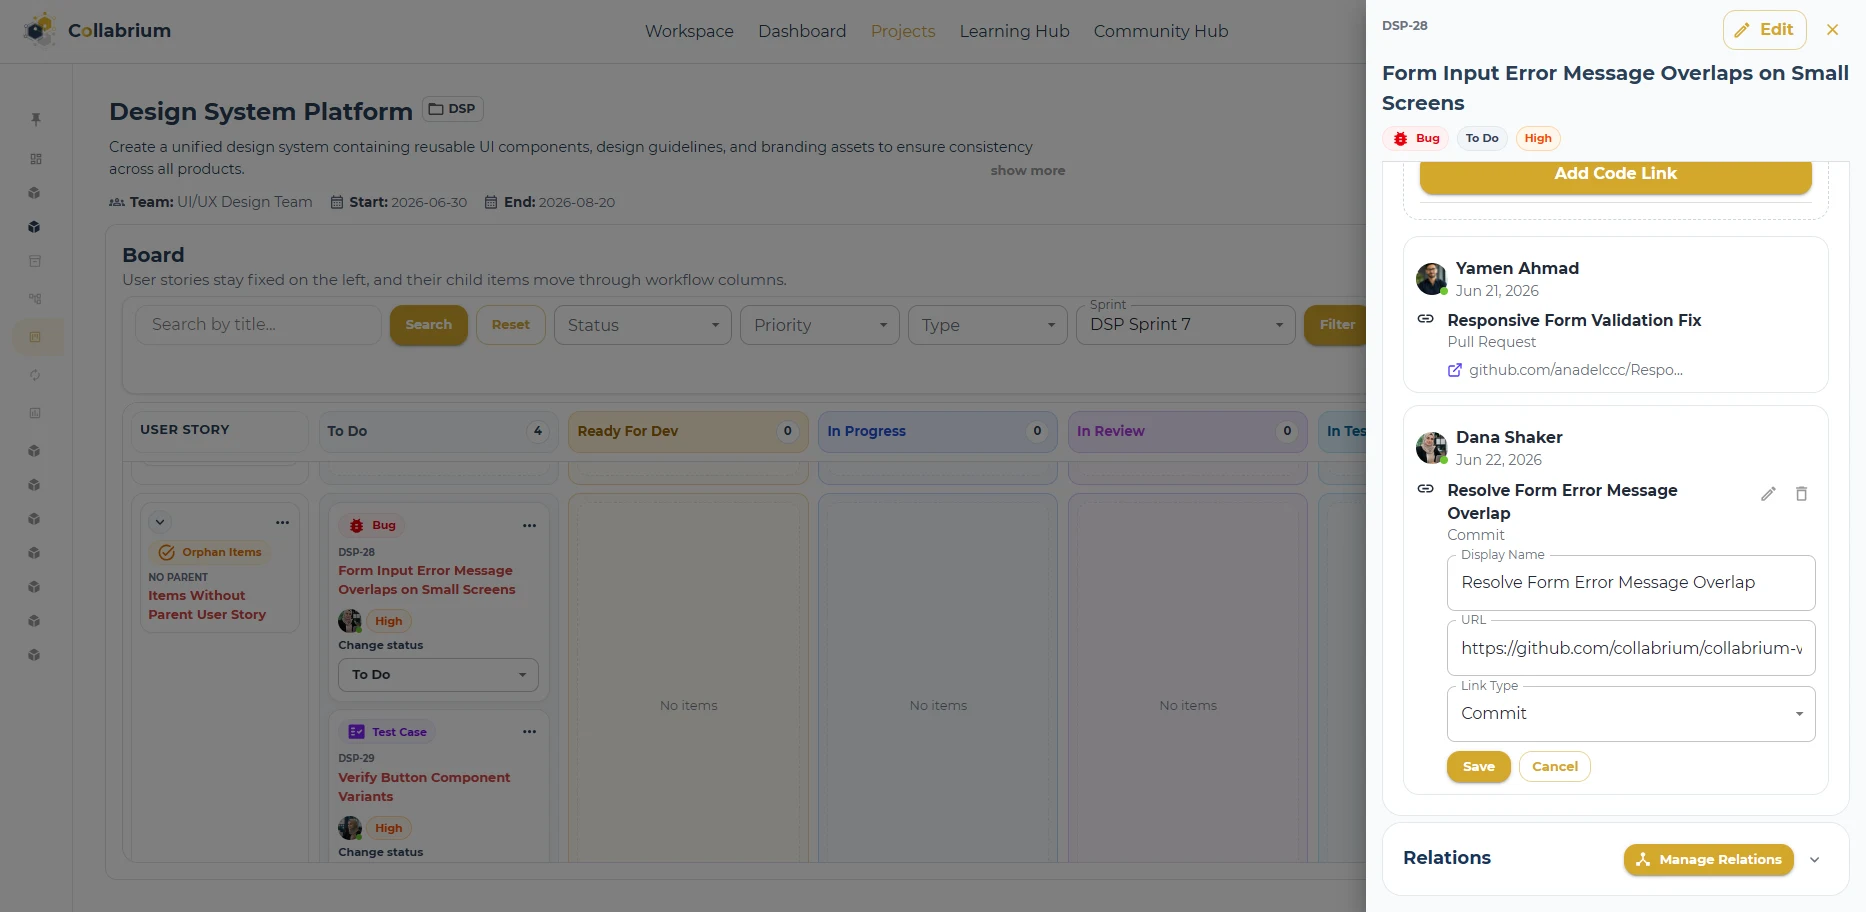Click the pin icon in the left sidebar
Screen dimensions: 1866x912
[36, 119]
